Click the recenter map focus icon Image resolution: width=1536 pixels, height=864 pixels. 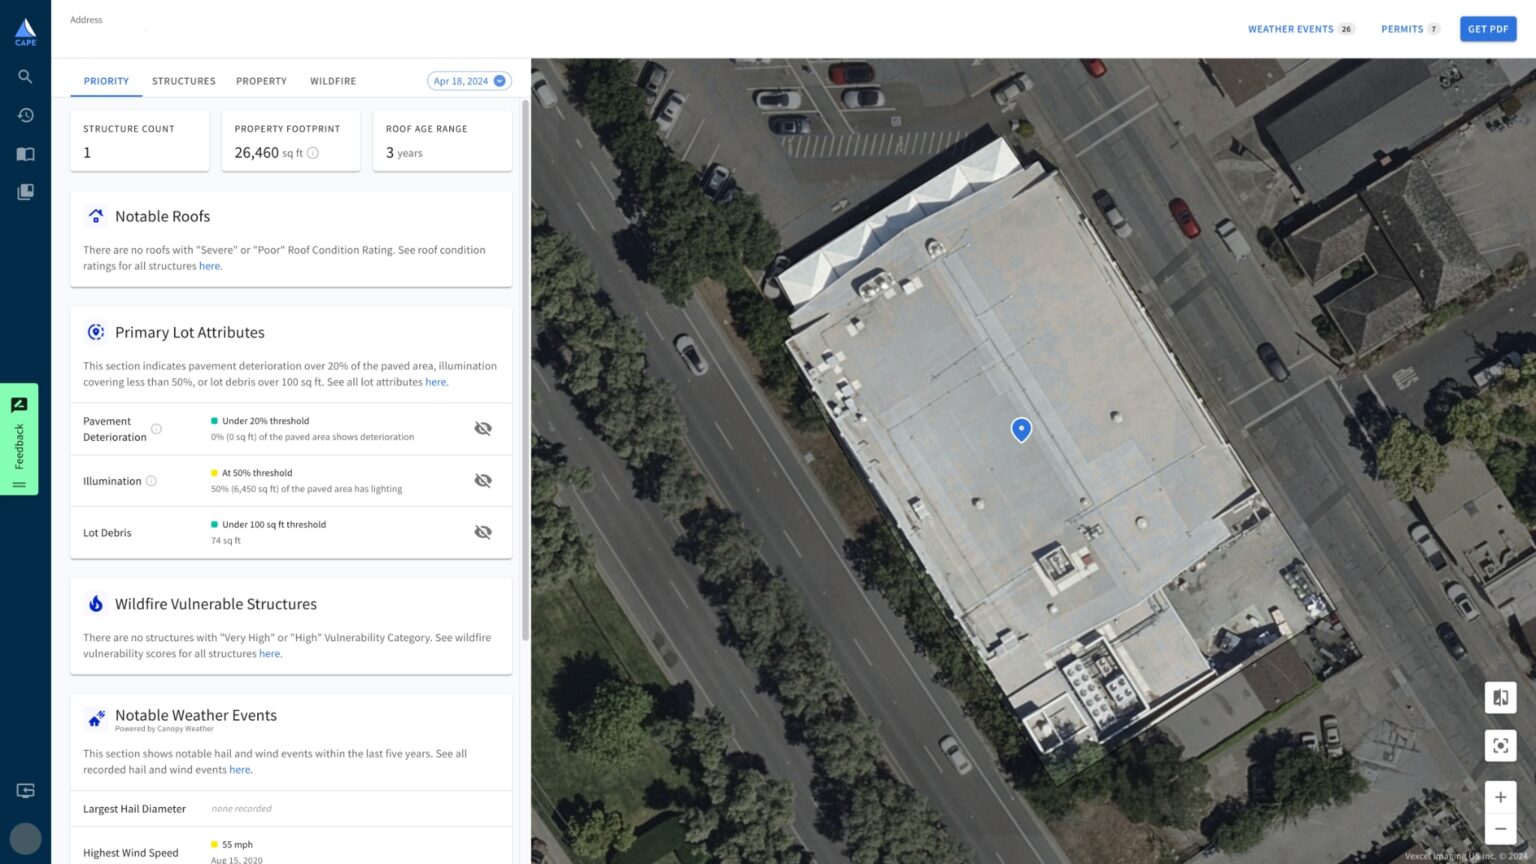click(x=1500, y=745)
